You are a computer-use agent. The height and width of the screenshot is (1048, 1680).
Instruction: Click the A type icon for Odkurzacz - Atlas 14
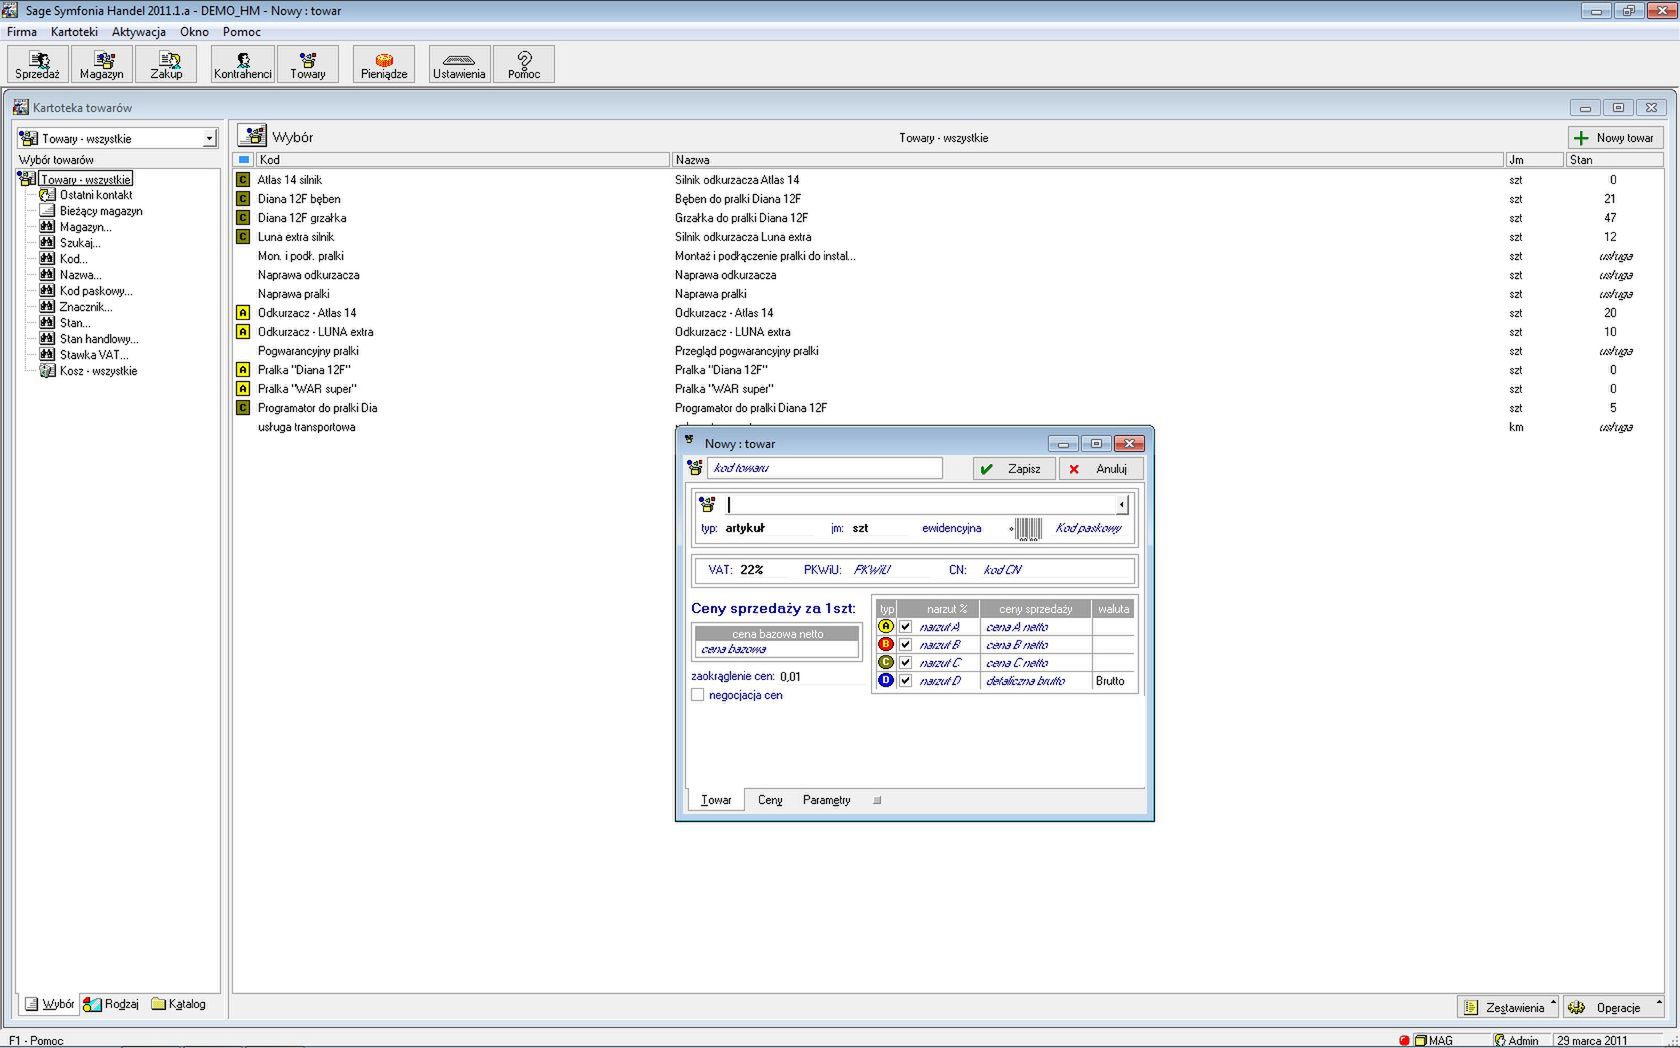pos(242,313)
